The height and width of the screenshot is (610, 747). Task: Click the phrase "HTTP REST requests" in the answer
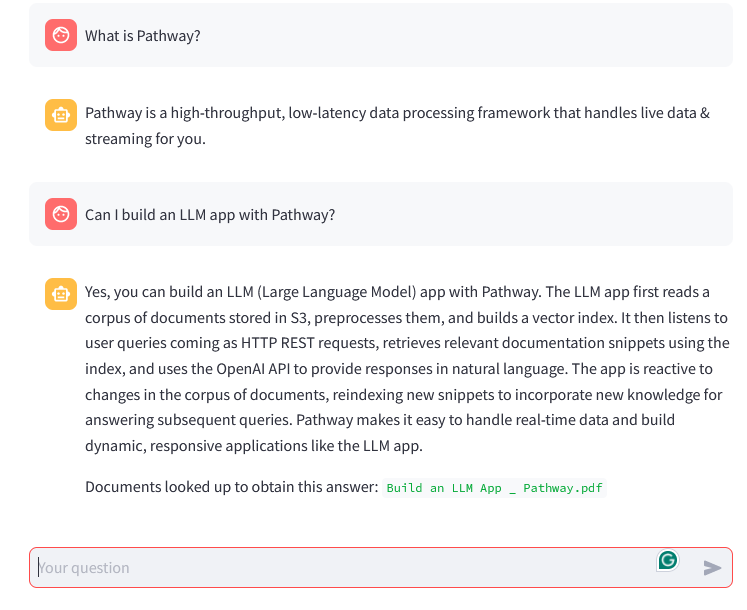pyautogui.click(x=322, y=343)
